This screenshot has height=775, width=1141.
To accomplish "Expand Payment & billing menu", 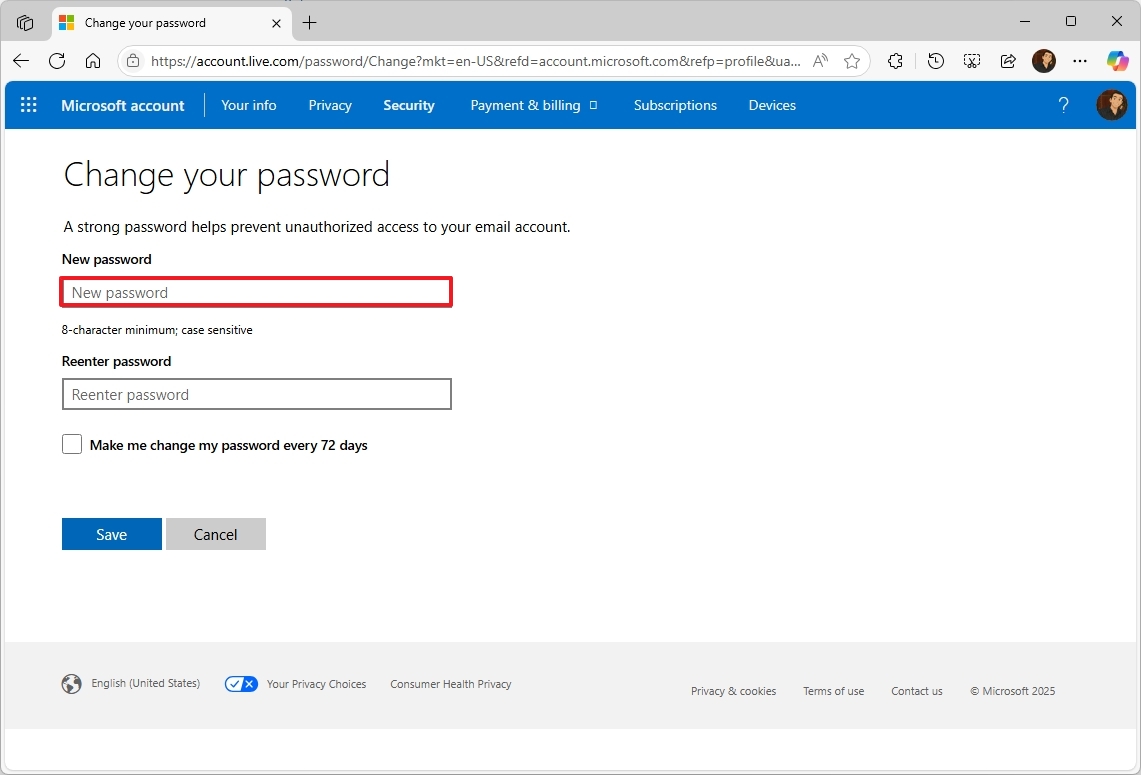I will pyautogui.click(x=534, y=106).
